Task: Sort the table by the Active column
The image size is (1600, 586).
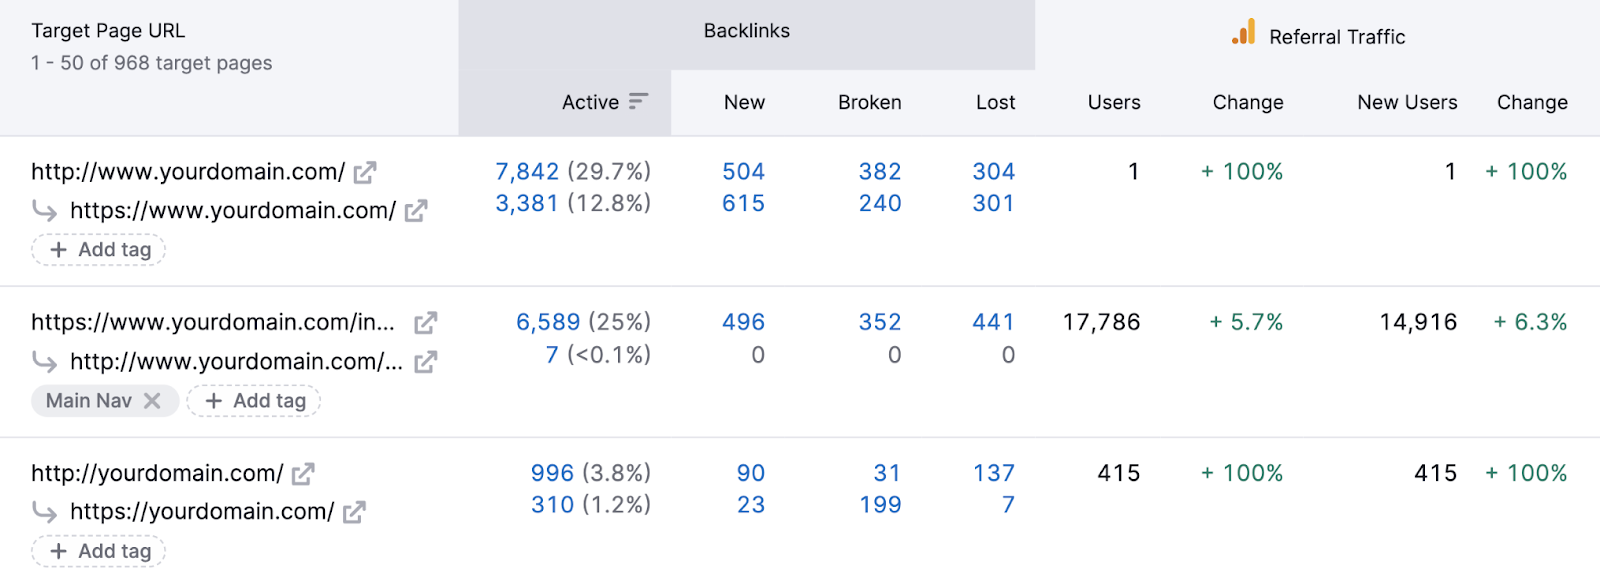Action: pos(591,102)
